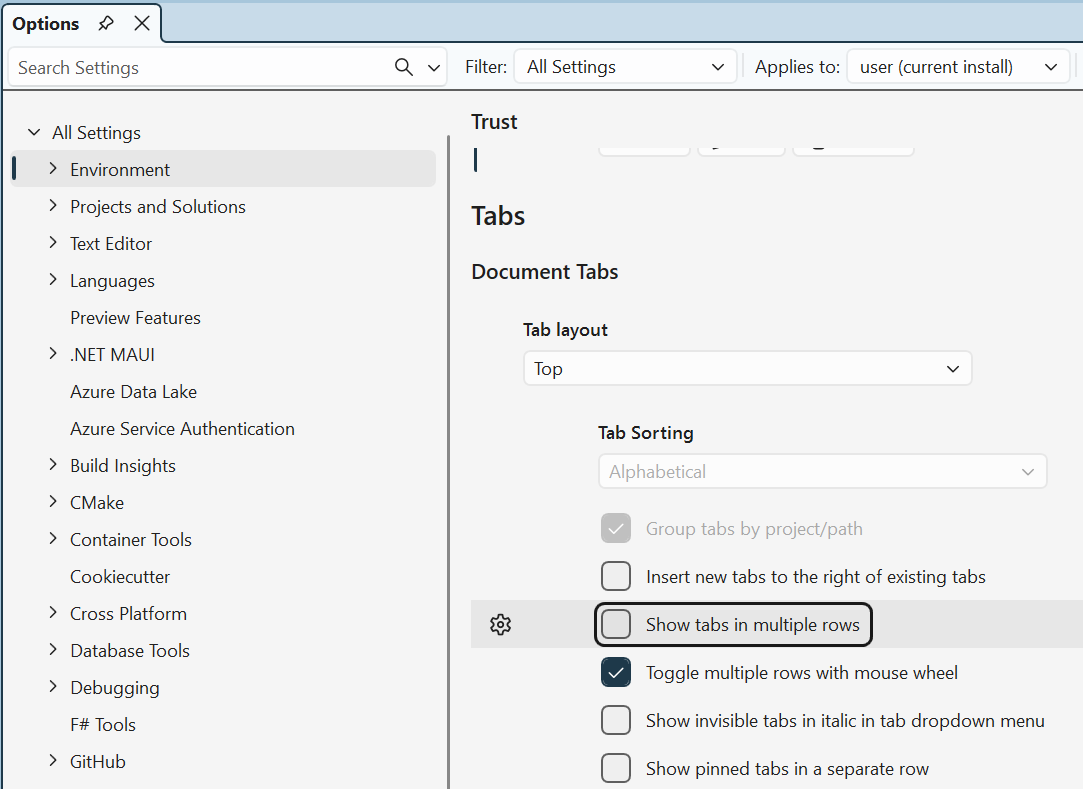Click the Document Tabs heading
This screenshot has height=789, width=1083.
point(544,272)
